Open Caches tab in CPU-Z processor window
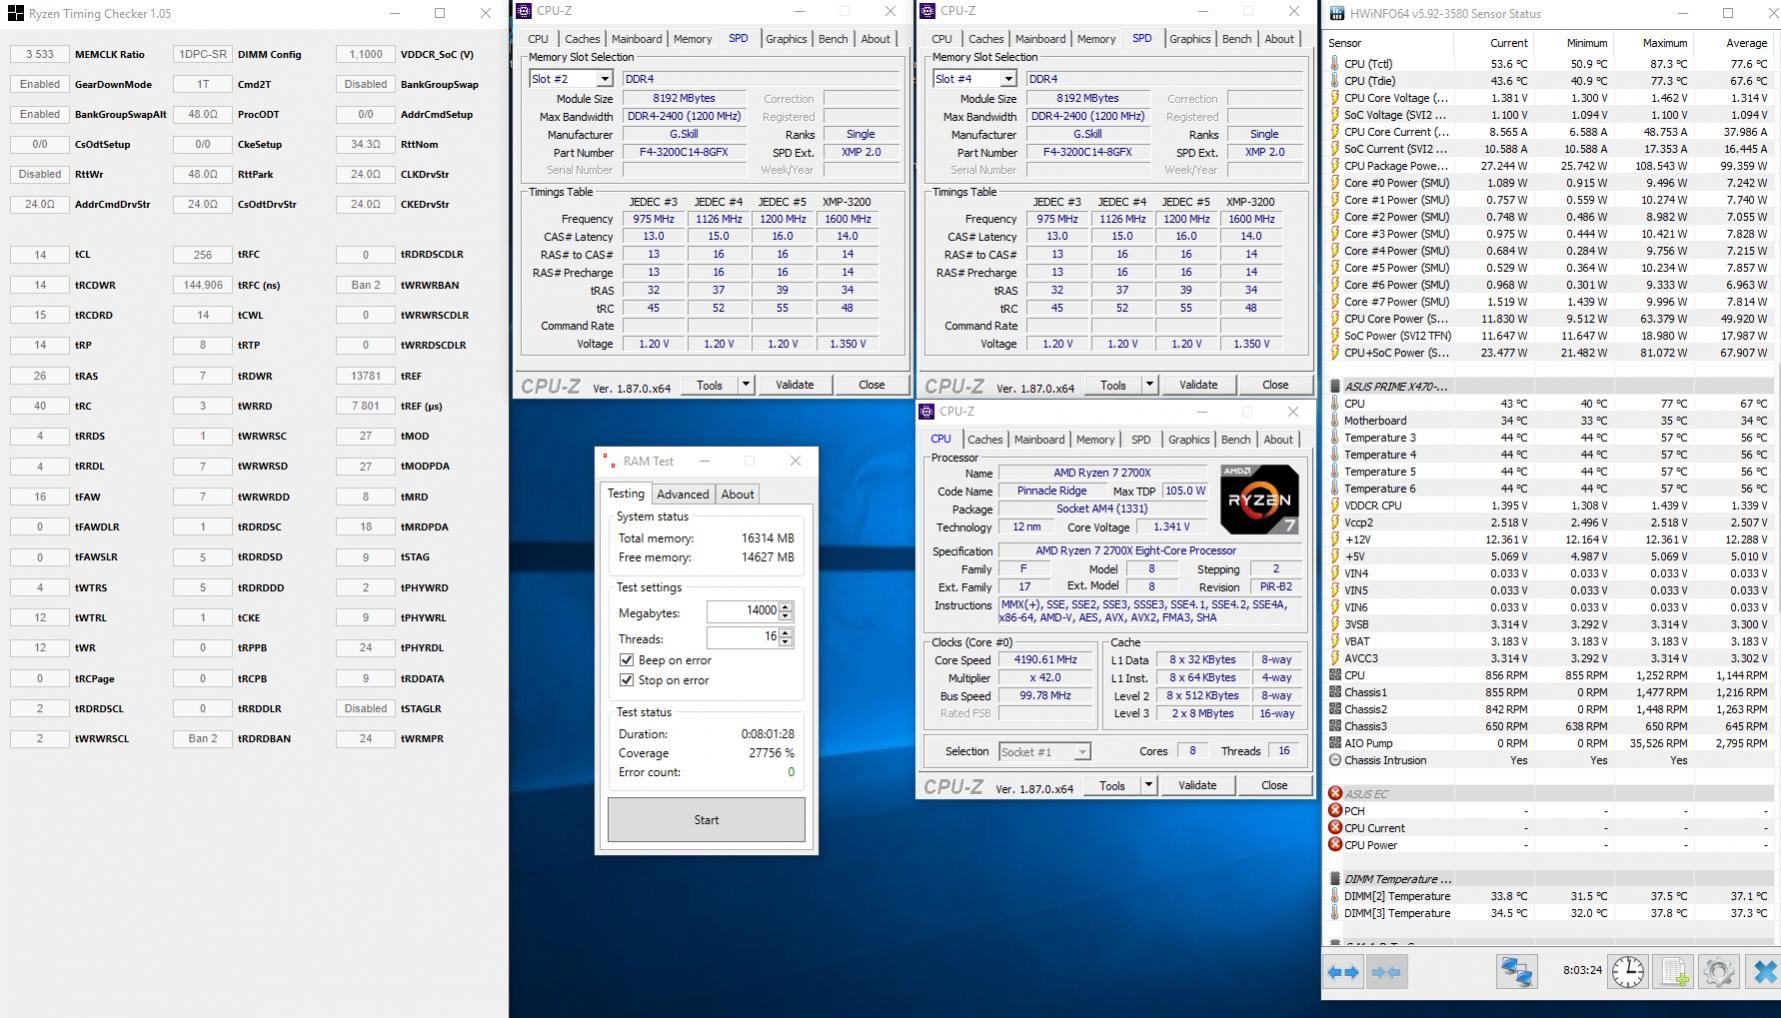 coord(985,439)
